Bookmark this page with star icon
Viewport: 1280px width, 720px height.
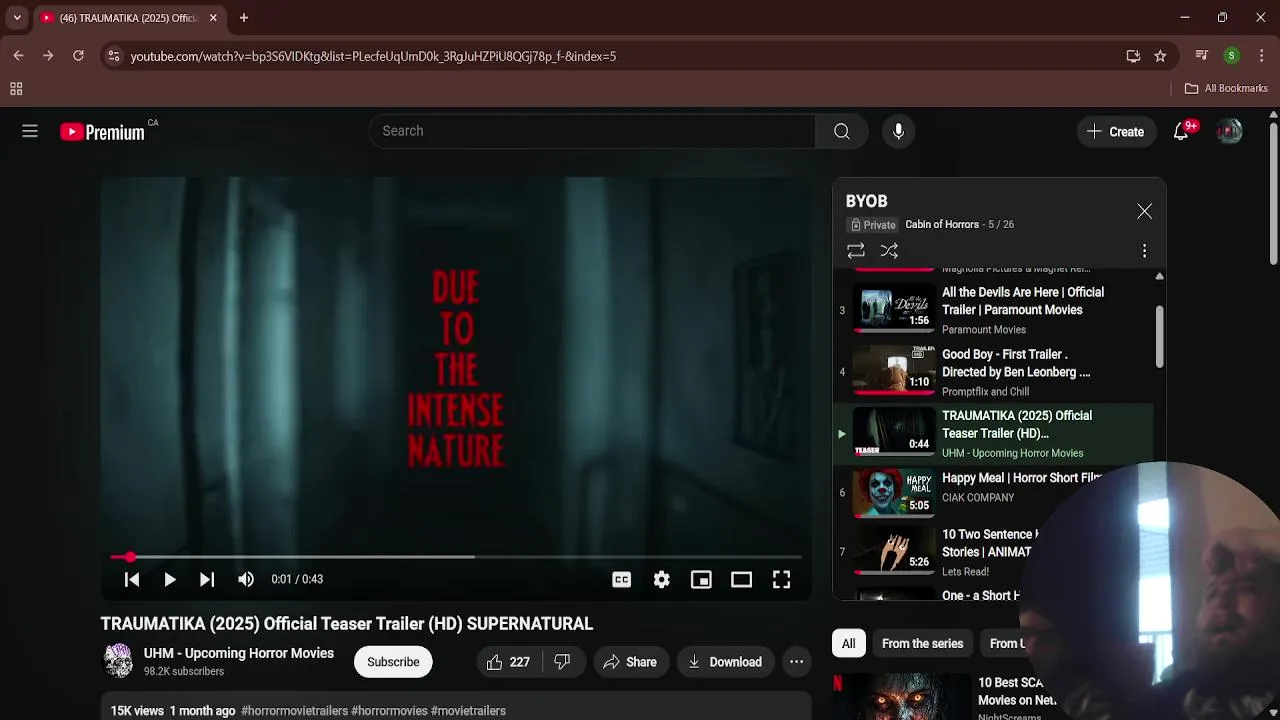tap(1160, 56)
